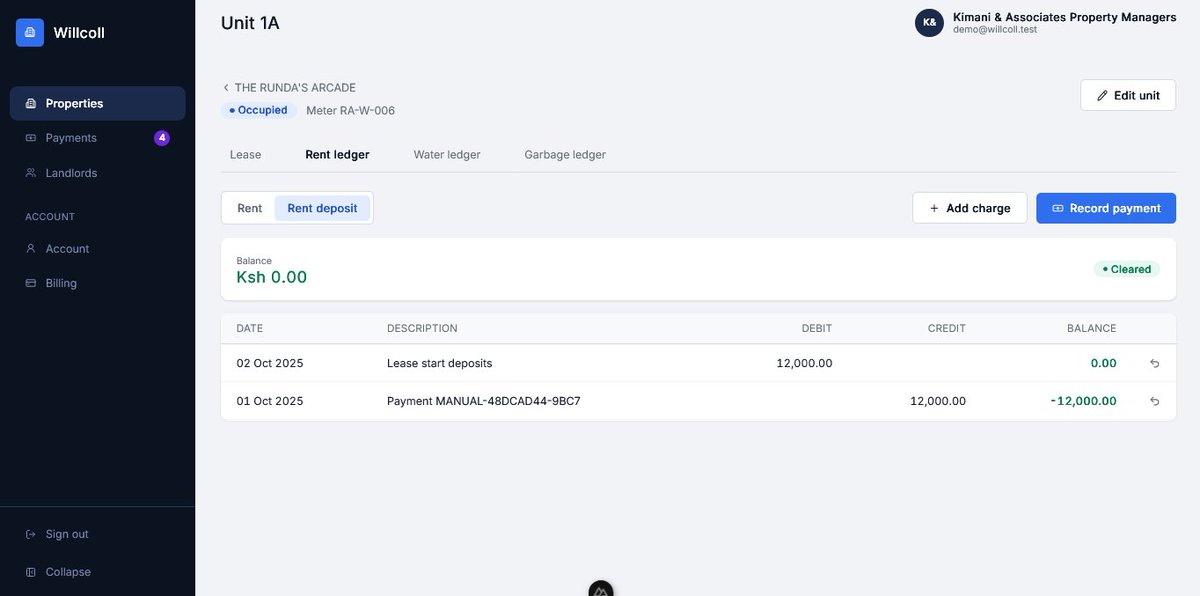
Task: Click the Add charge button
Action: tap(969, 208)
